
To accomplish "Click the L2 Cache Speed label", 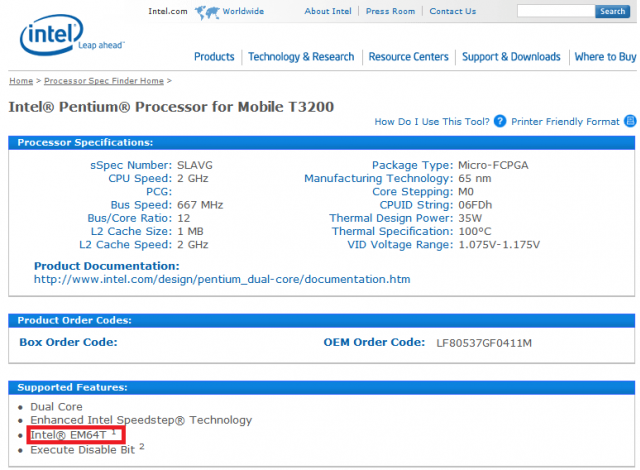I will coord(126,245).
